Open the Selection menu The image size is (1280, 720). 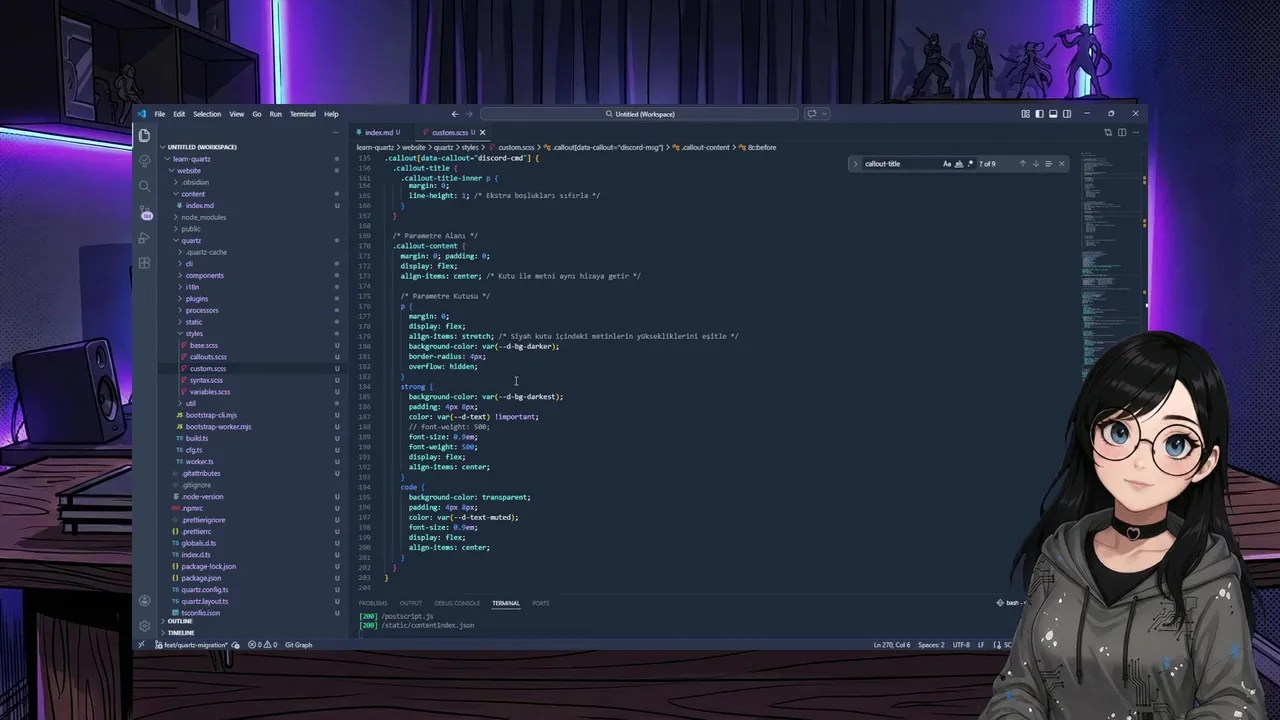[207, 114]
